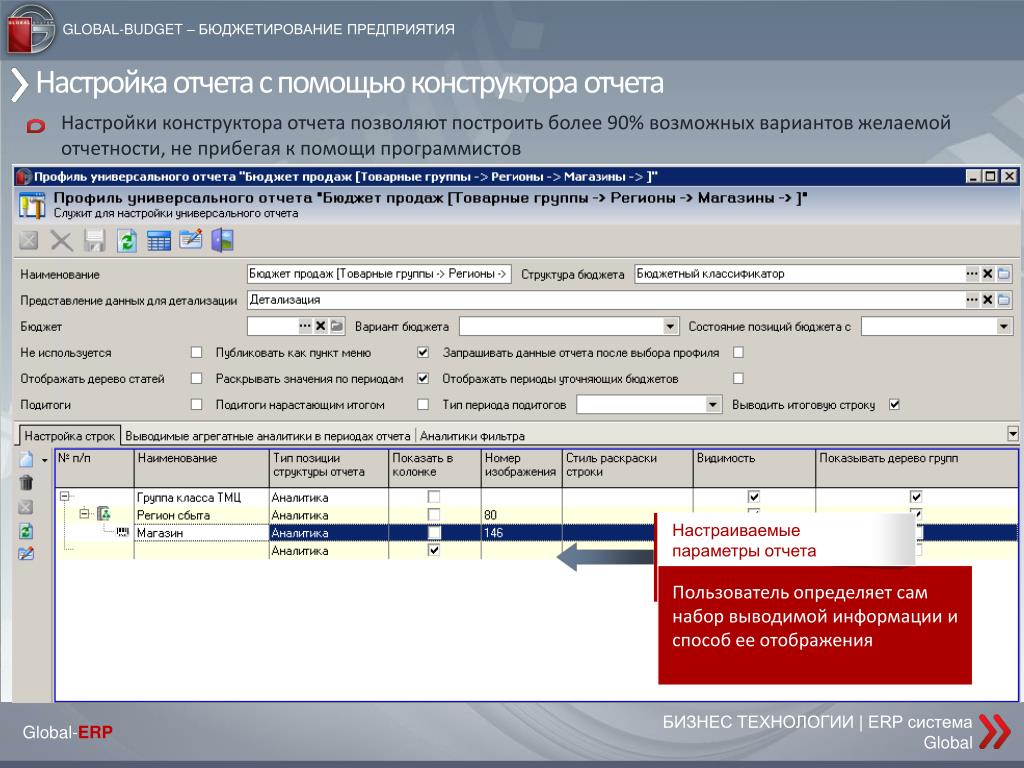Collapse the Регион сбыта tree node

point(84,514)
